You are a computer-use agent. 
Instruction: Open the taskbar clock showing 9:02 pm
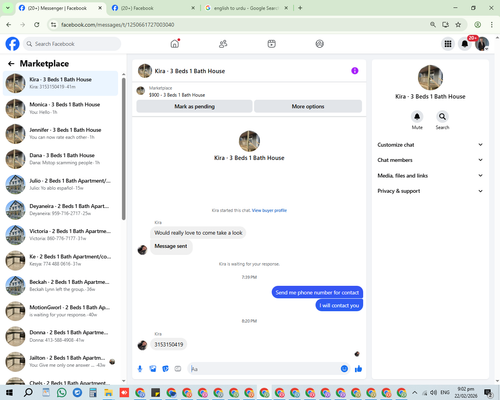[x=466, y=392]
